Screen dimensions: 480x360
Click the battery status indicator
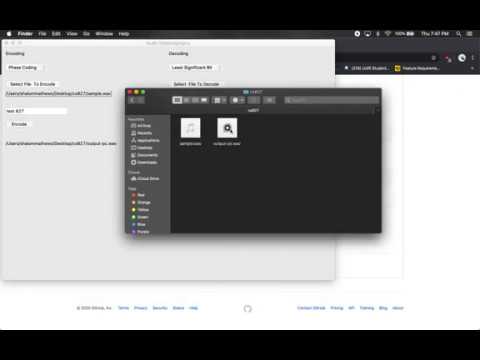point(404,34)
